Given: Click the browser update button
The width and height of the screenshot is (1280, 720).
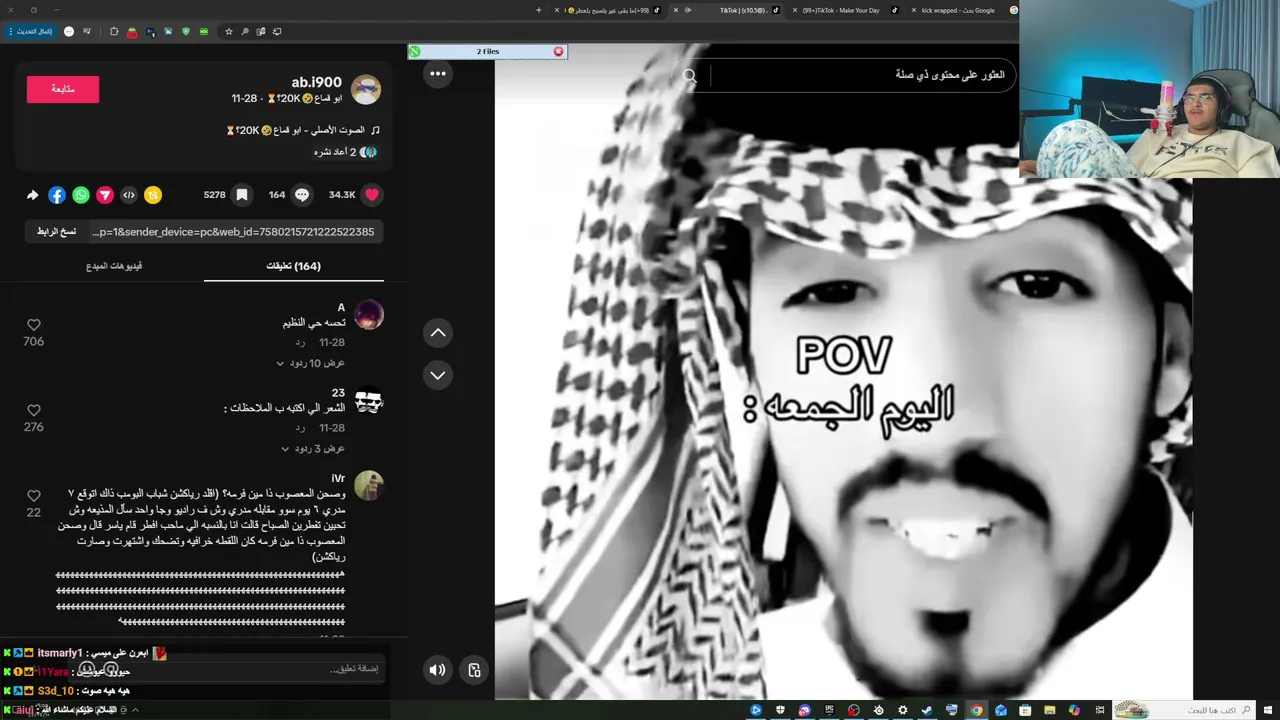Looking at the screenshot, I should point(30,31).
